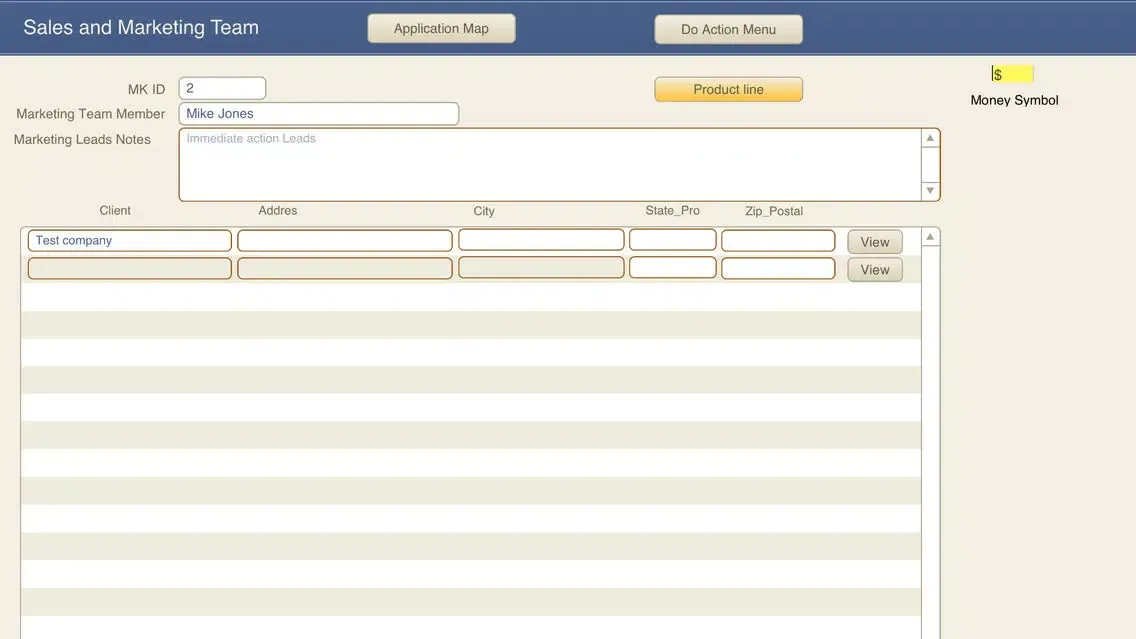Select the Test company client field

[x=130, y=241]
